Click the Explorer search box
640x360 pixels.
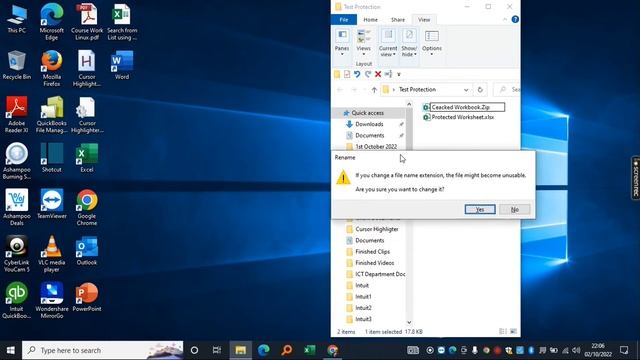(507, 90)
